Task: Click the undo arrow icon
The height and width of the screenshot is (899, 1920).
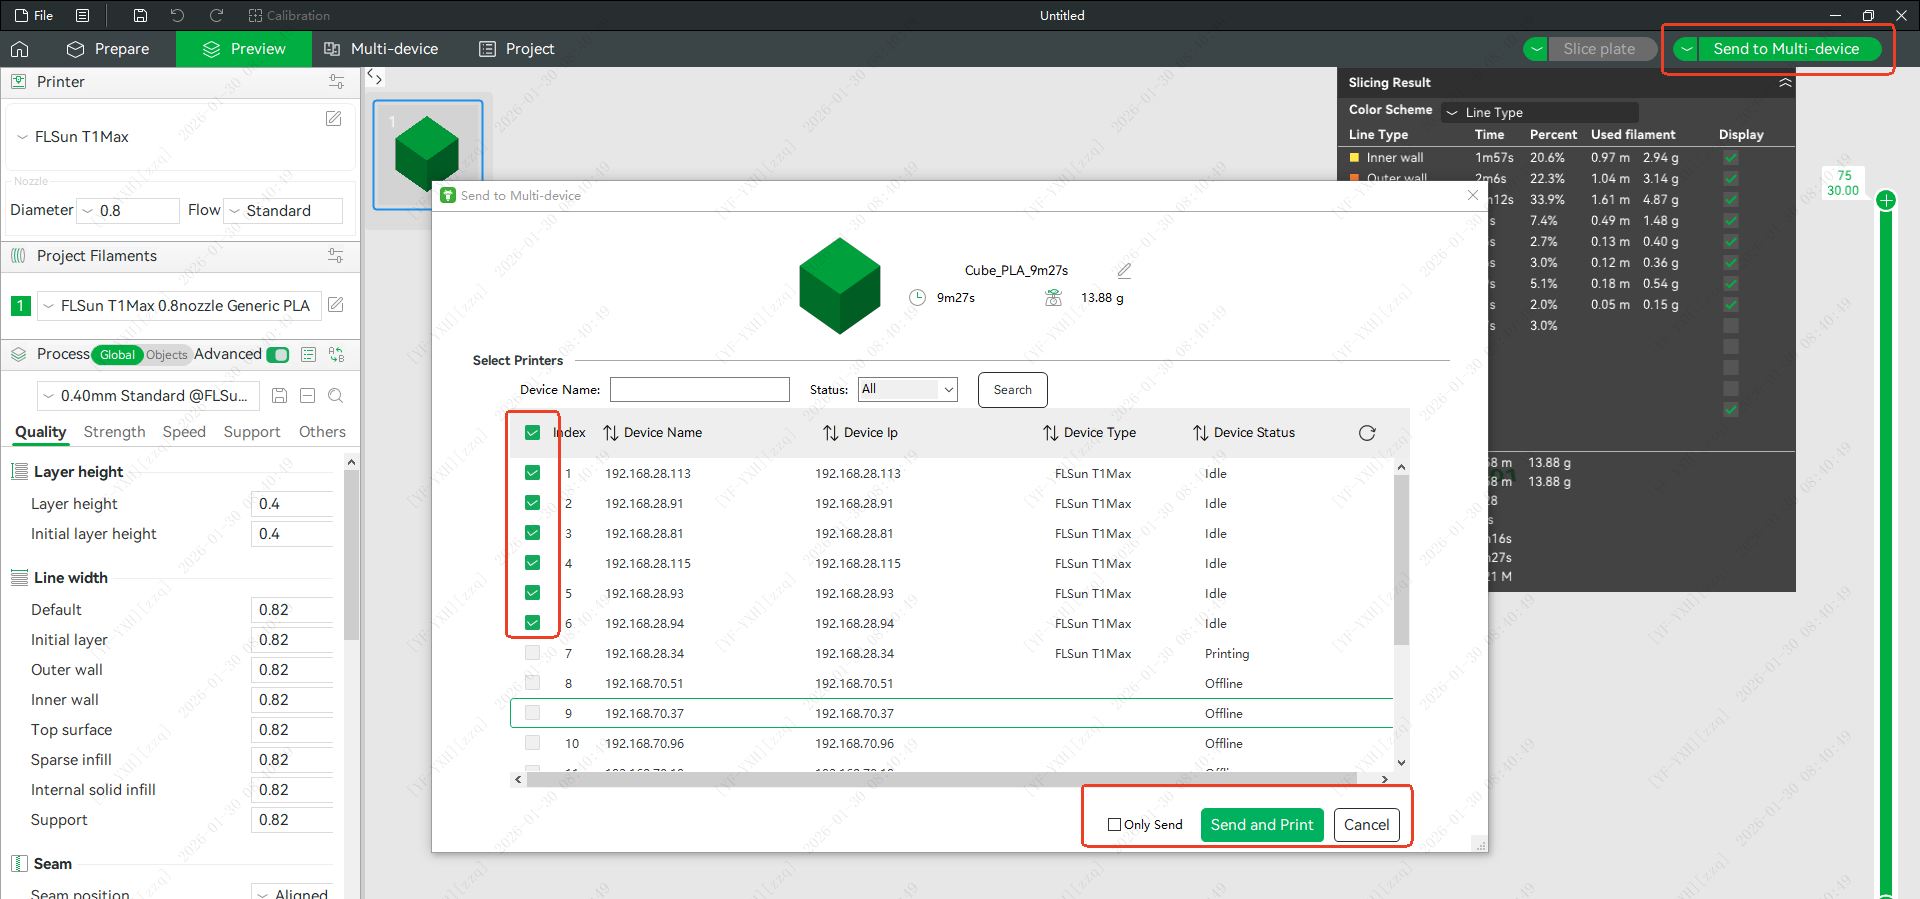Action: [177, 15]
